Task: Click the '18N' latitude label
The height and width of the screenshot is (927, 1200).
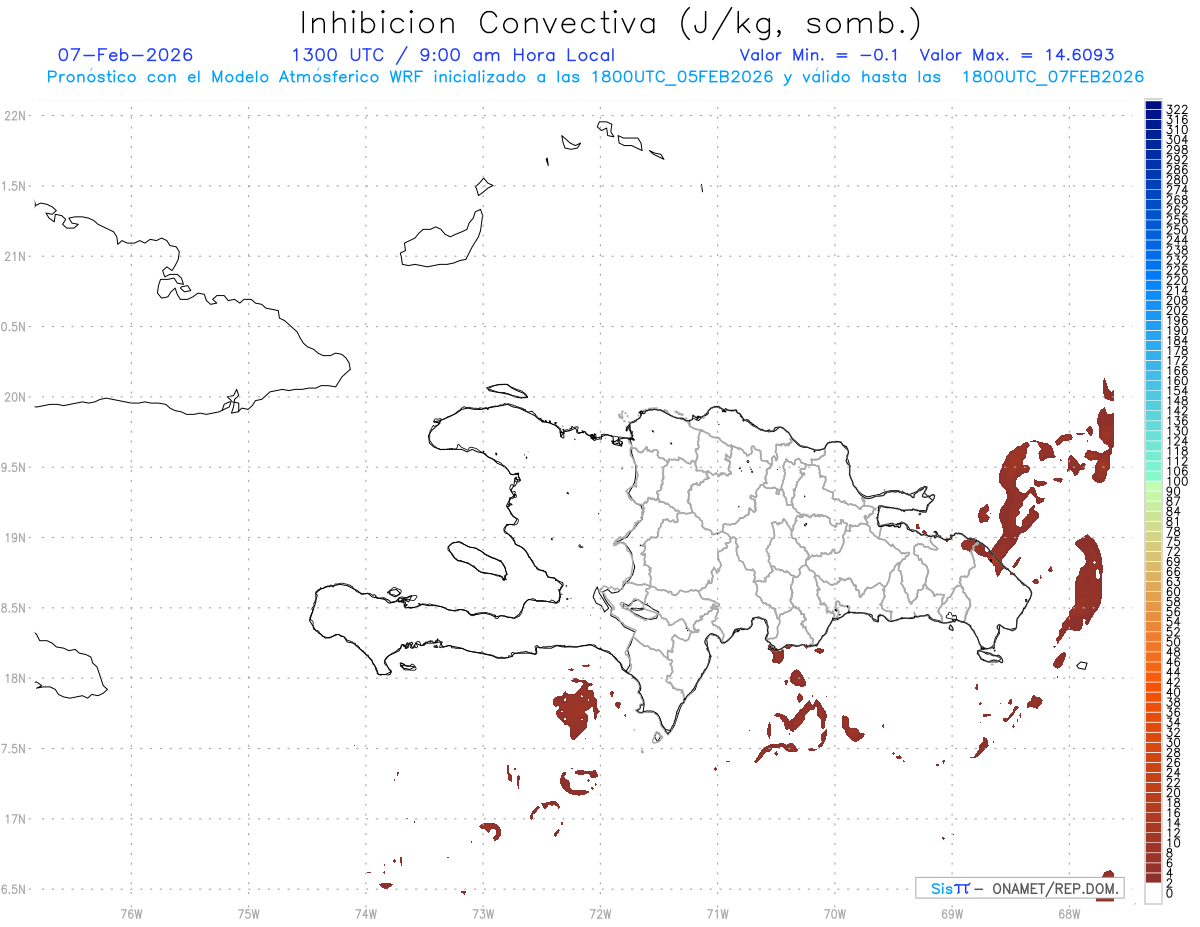Action: pos(14,679)
